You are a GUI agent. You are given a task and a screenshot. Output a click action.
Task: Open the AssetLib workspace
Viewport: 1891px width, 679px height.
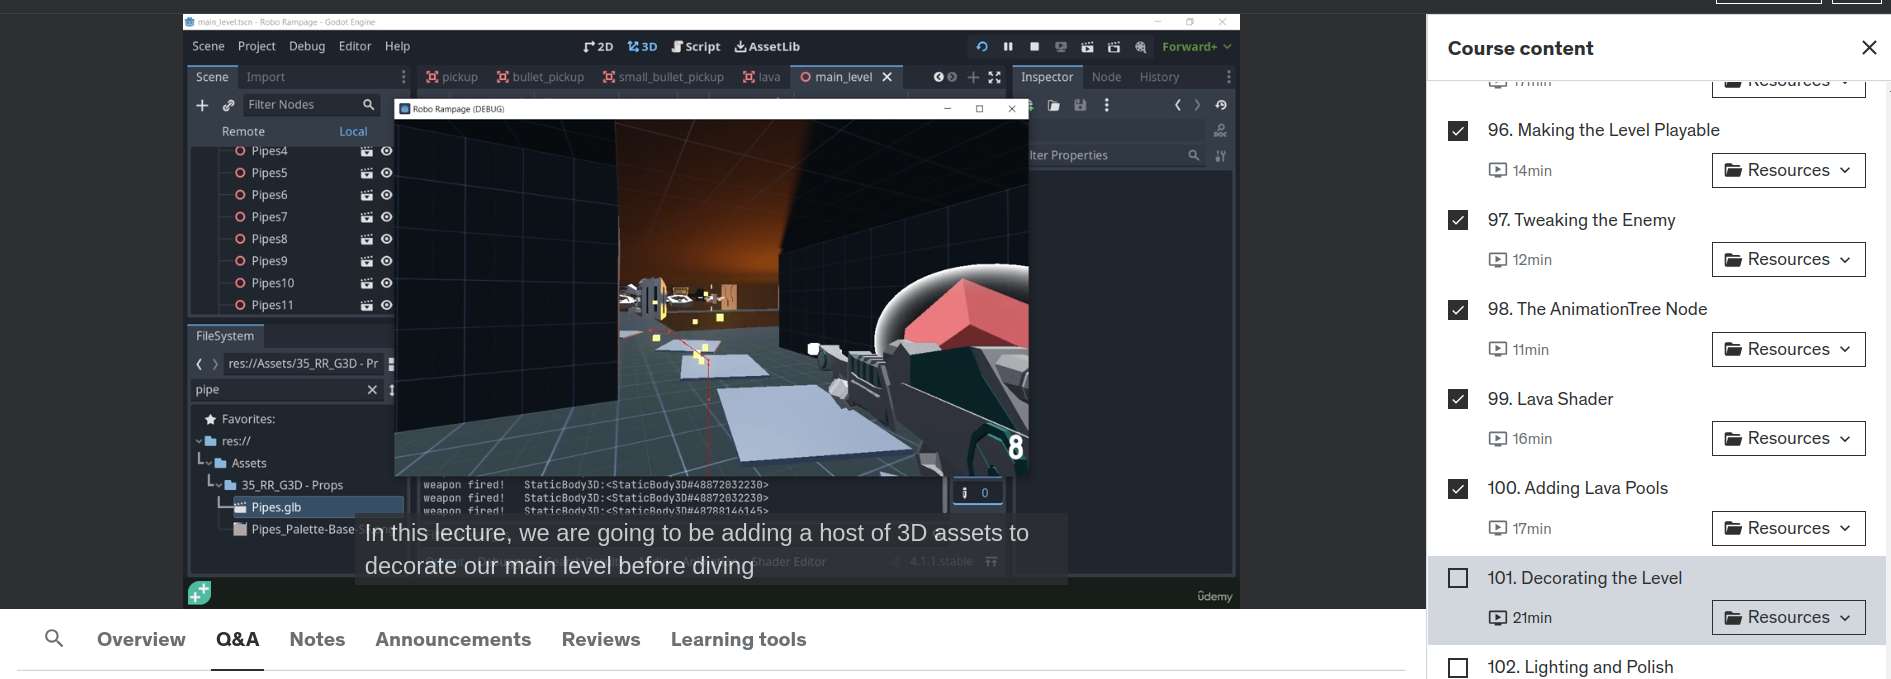767,47
